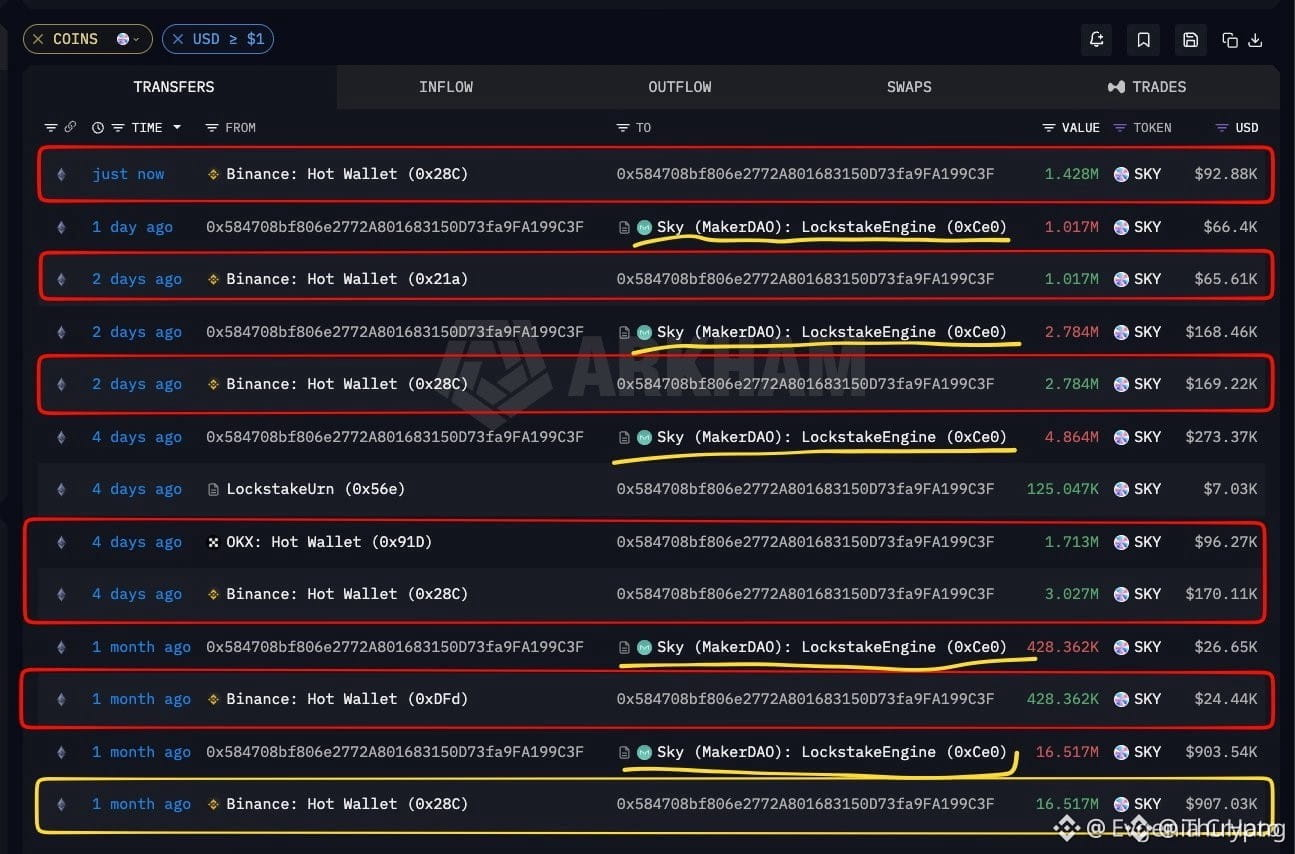Remove the USD ≥ $1 filter with its X

(177, 39)
